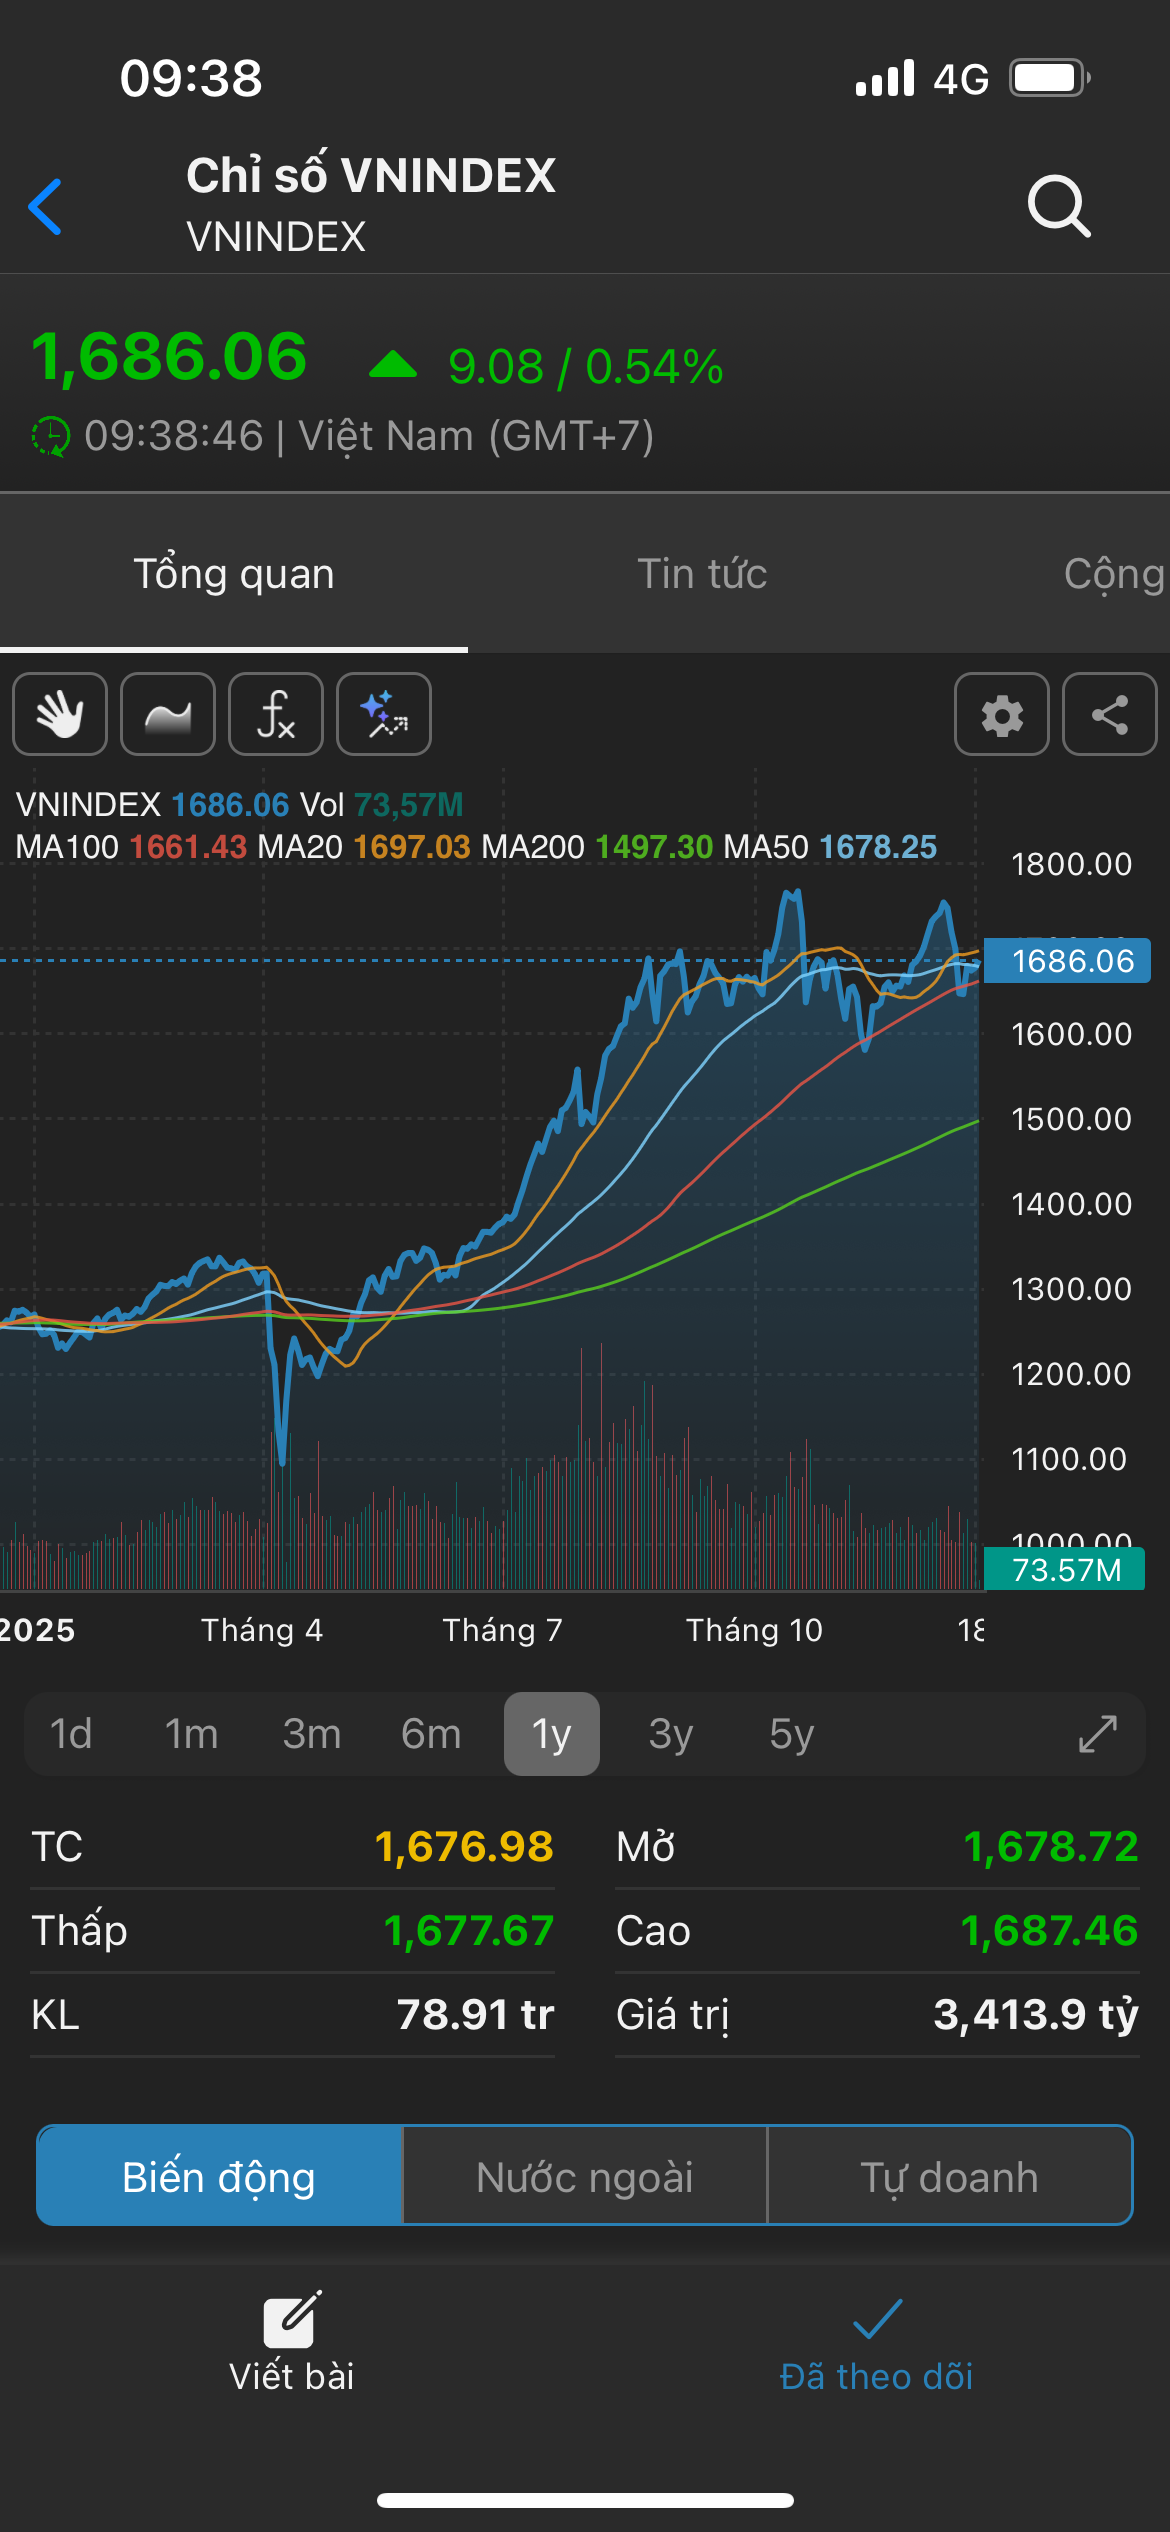Expand the chart to fullscreen

coord(1098,1734)
